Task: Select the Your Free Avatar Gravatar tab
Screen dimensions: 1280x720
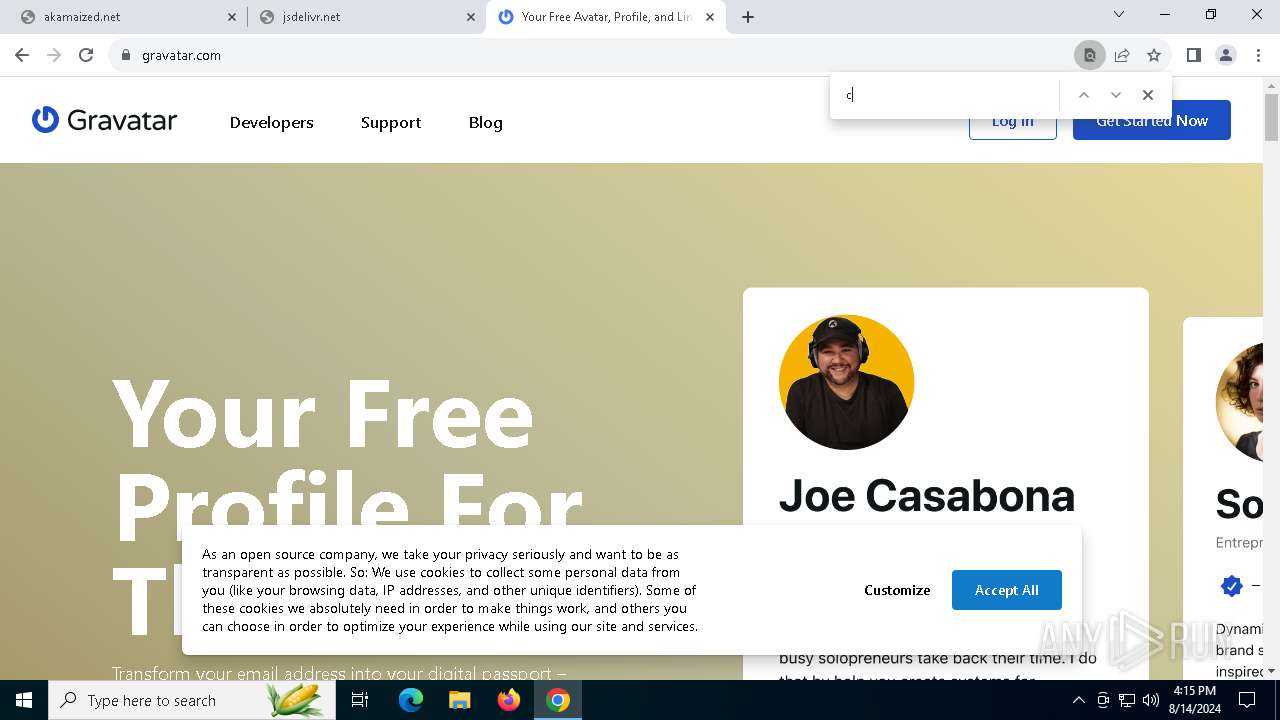Action: [x=606, y=17]
